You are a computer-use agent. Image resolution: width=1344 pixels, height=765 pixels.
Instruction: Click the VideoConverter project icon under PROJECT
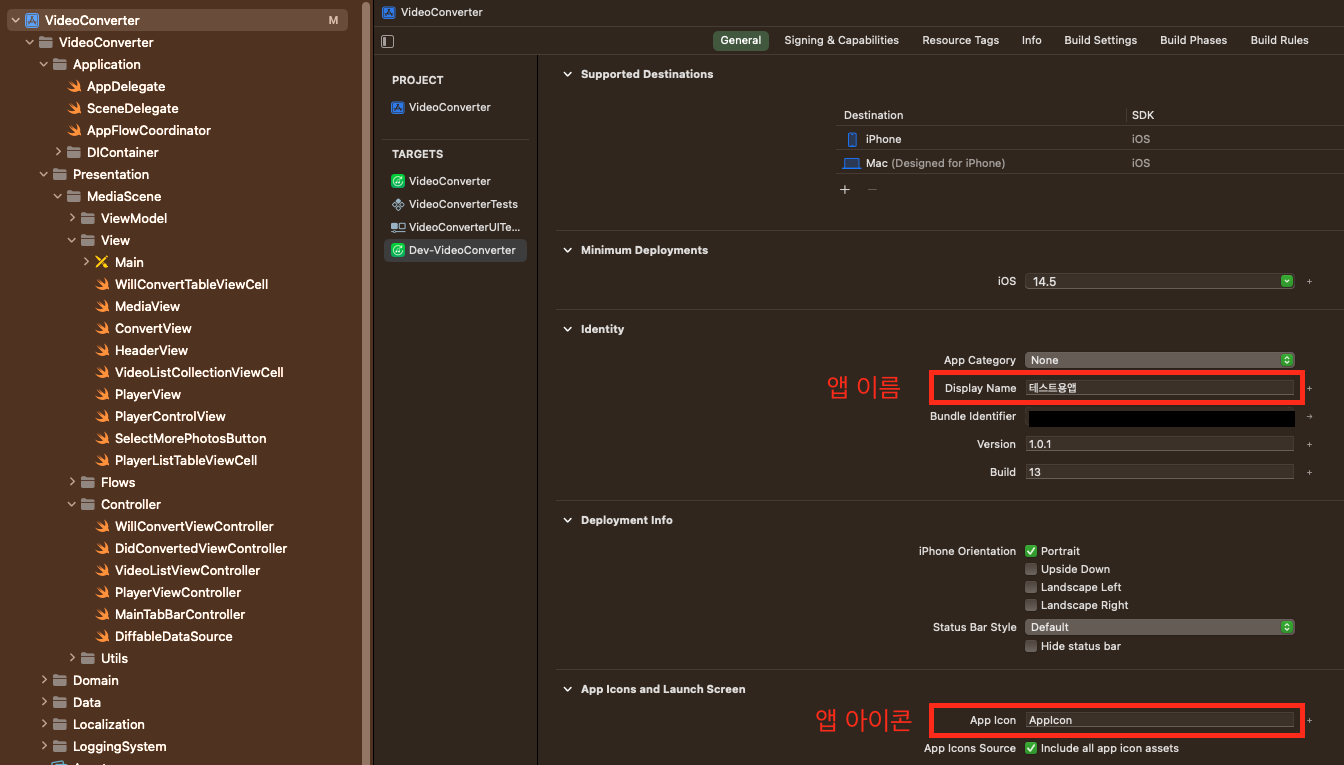pyautogui.click(x=397, y=107)
